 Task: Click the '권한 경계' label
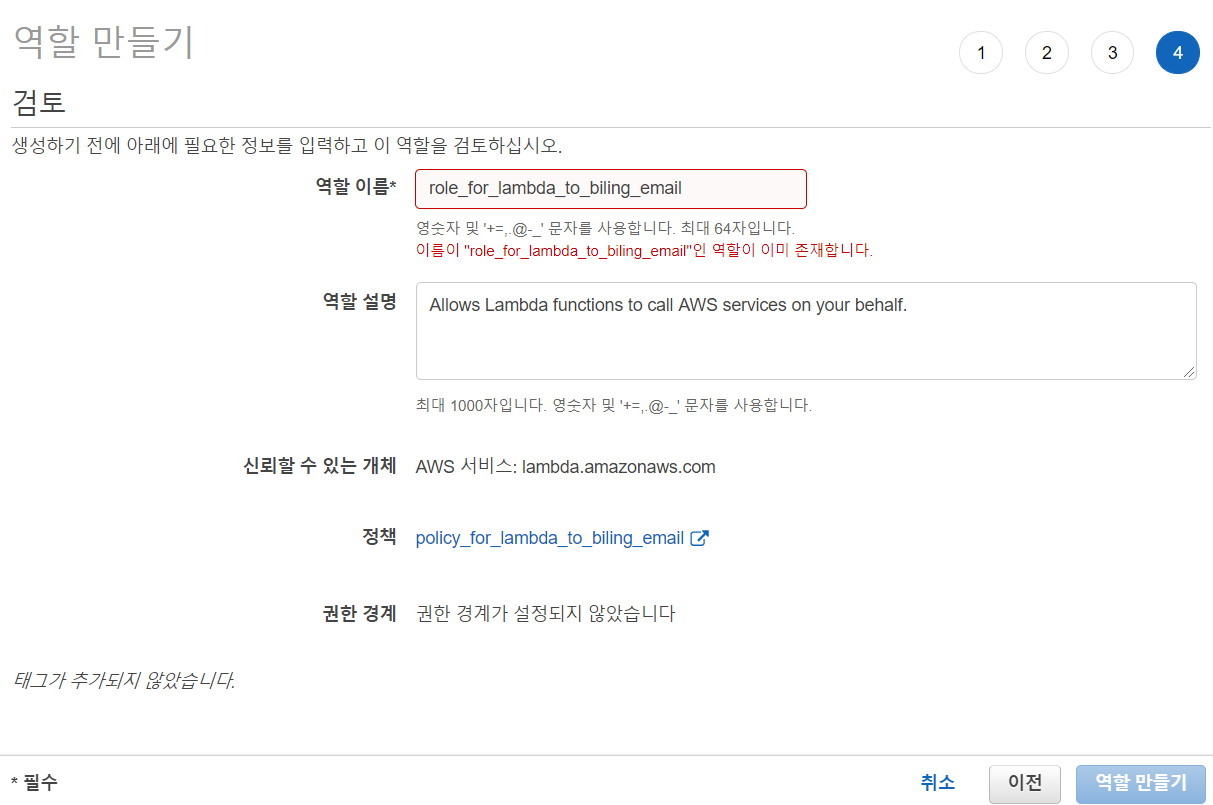360,613
